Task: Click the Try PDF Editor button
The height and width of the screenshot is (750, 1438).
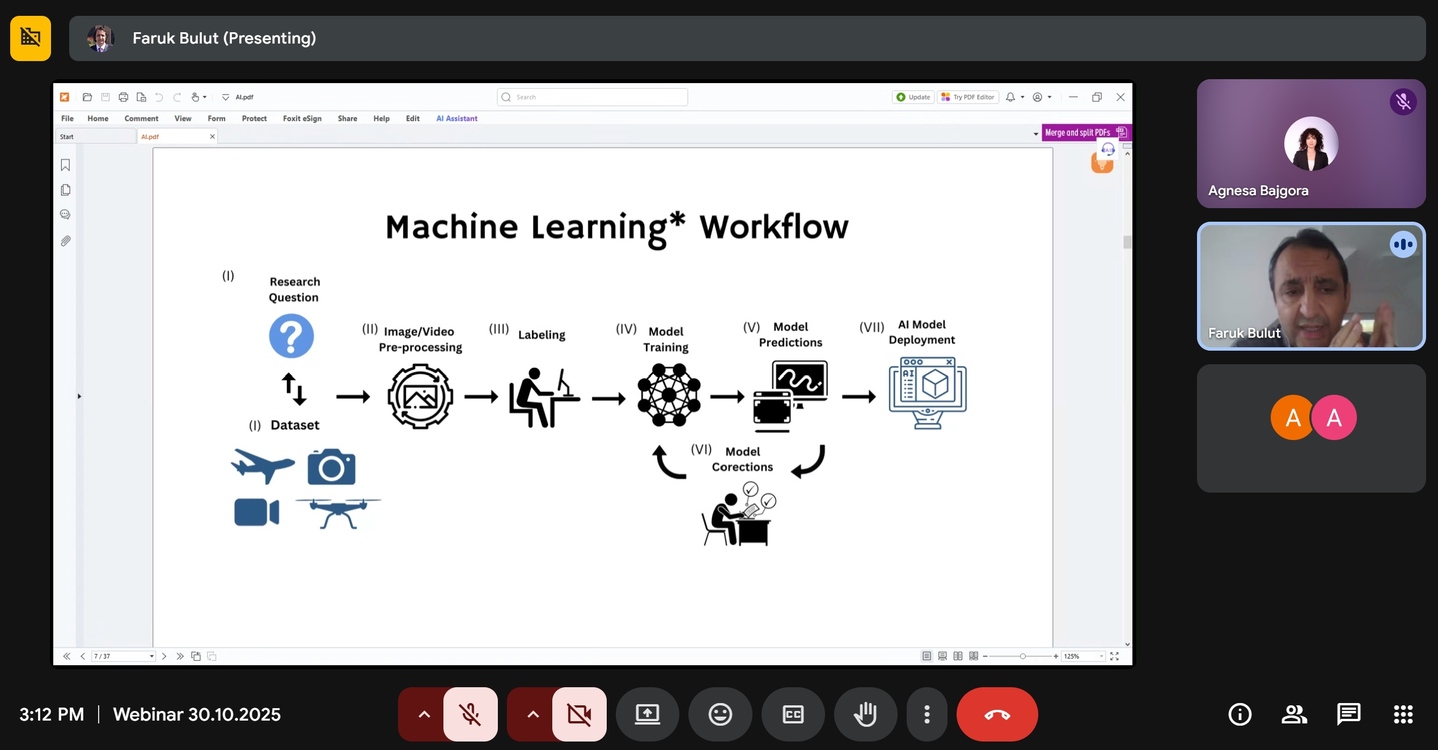Action: 968,97
